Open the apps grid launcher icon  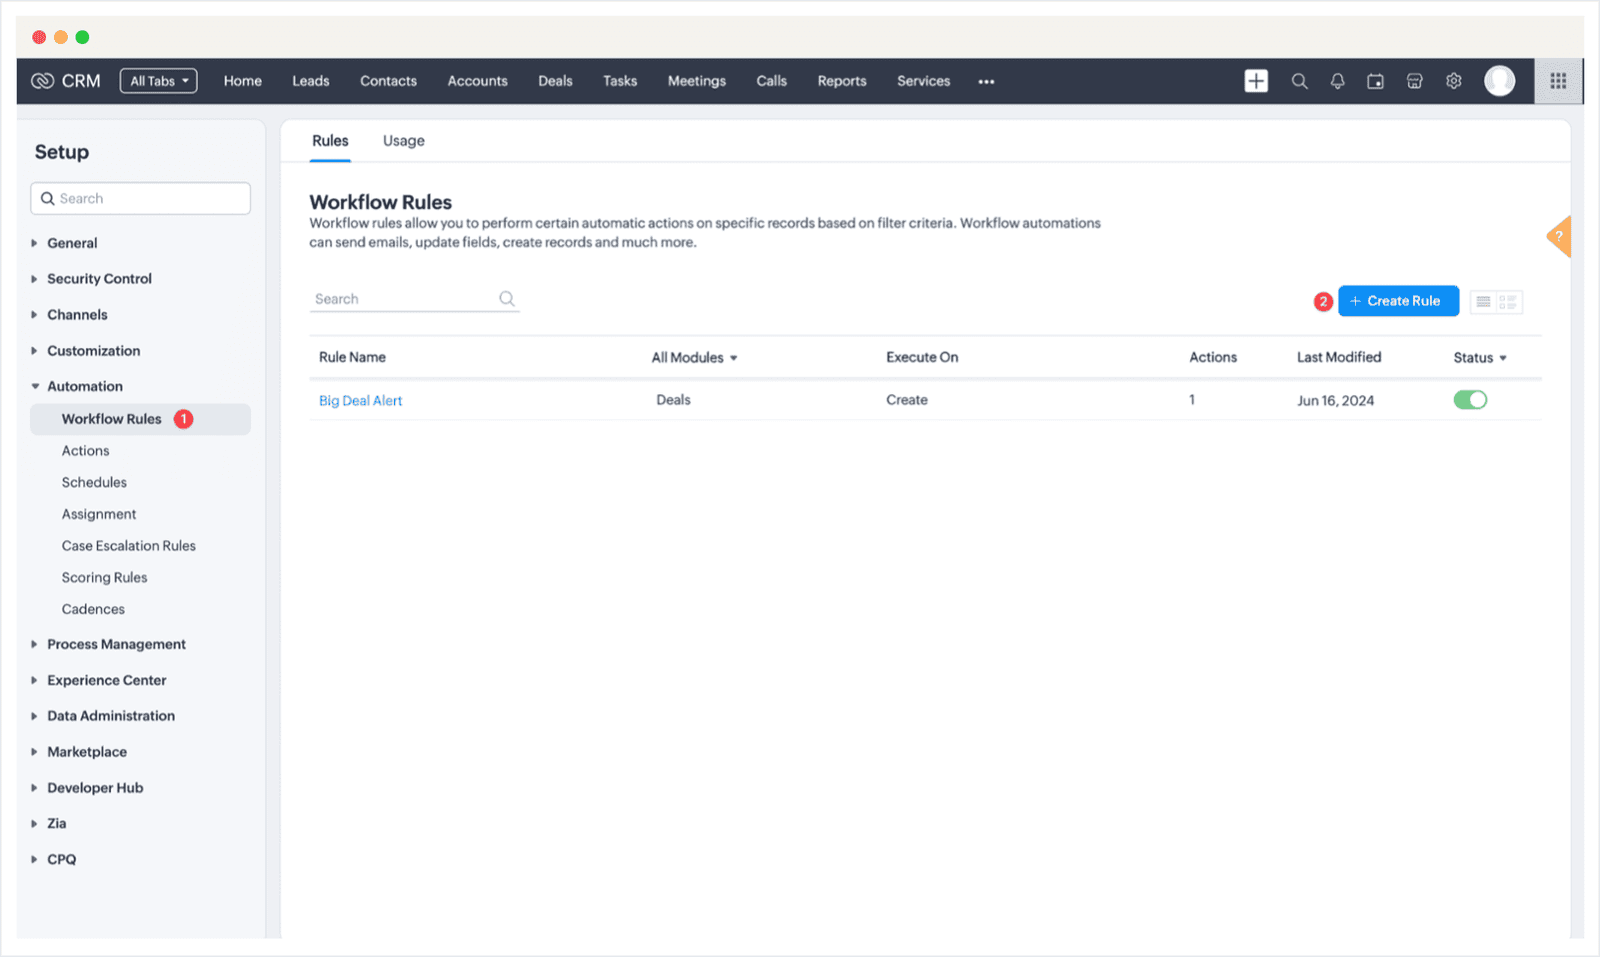tap(1558, 81)
